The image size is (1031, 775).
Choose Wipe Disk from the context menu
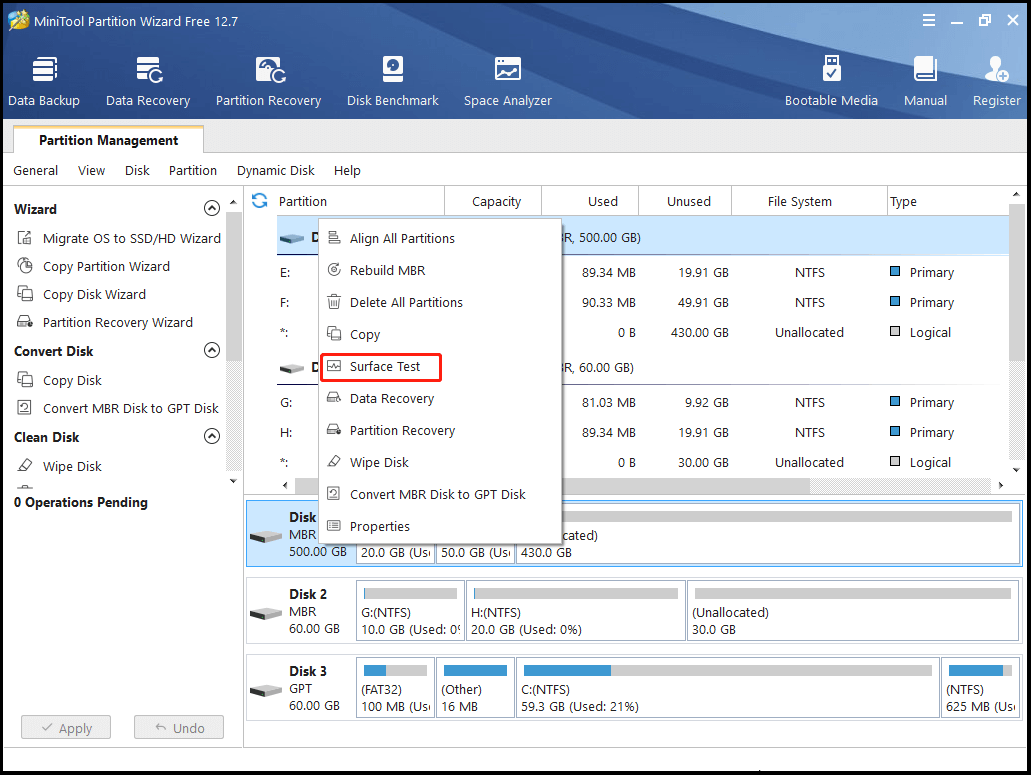click(441, 462)
